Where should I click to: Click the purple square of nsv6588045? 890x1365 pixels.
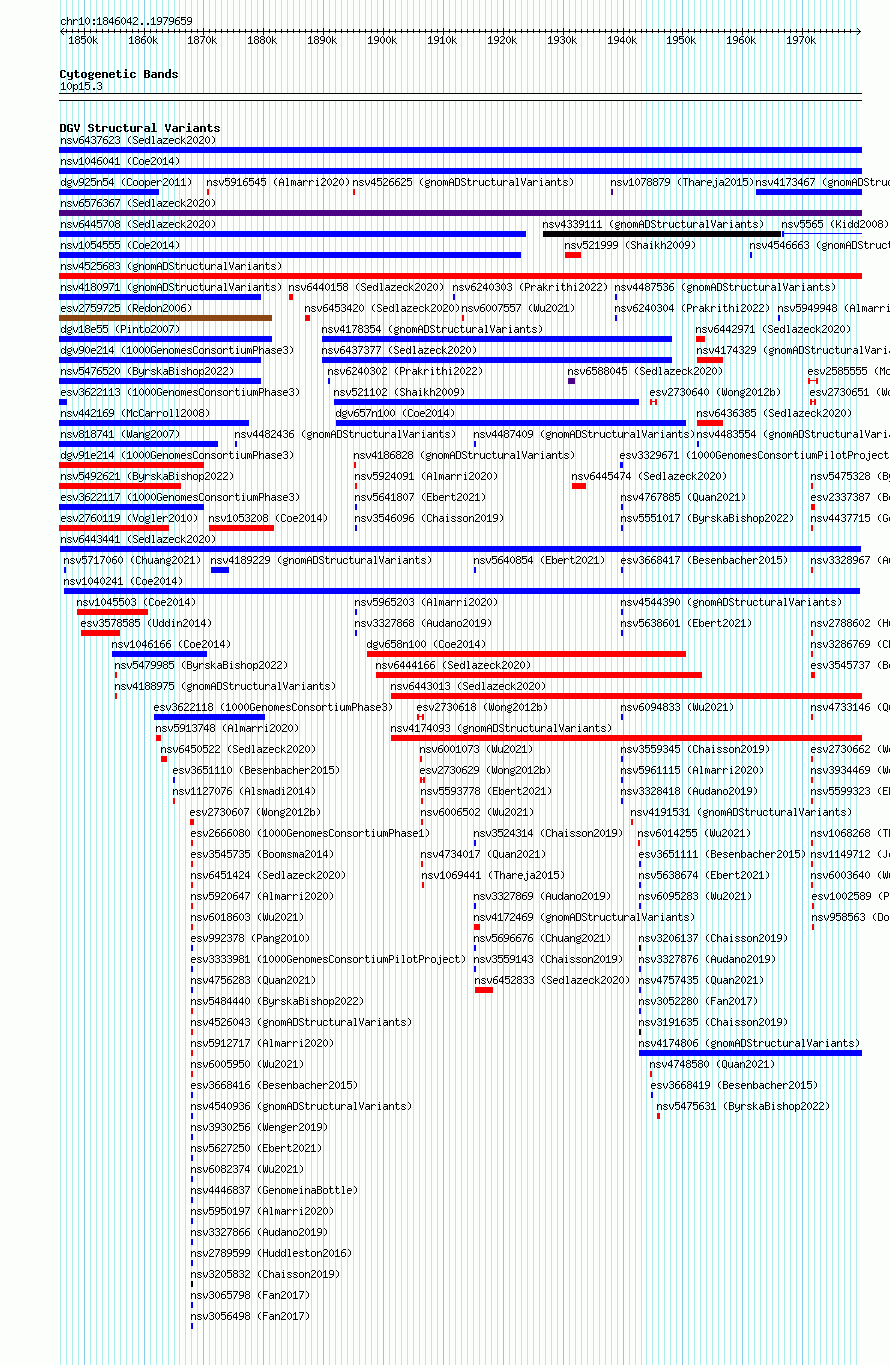tap(571, 381)
